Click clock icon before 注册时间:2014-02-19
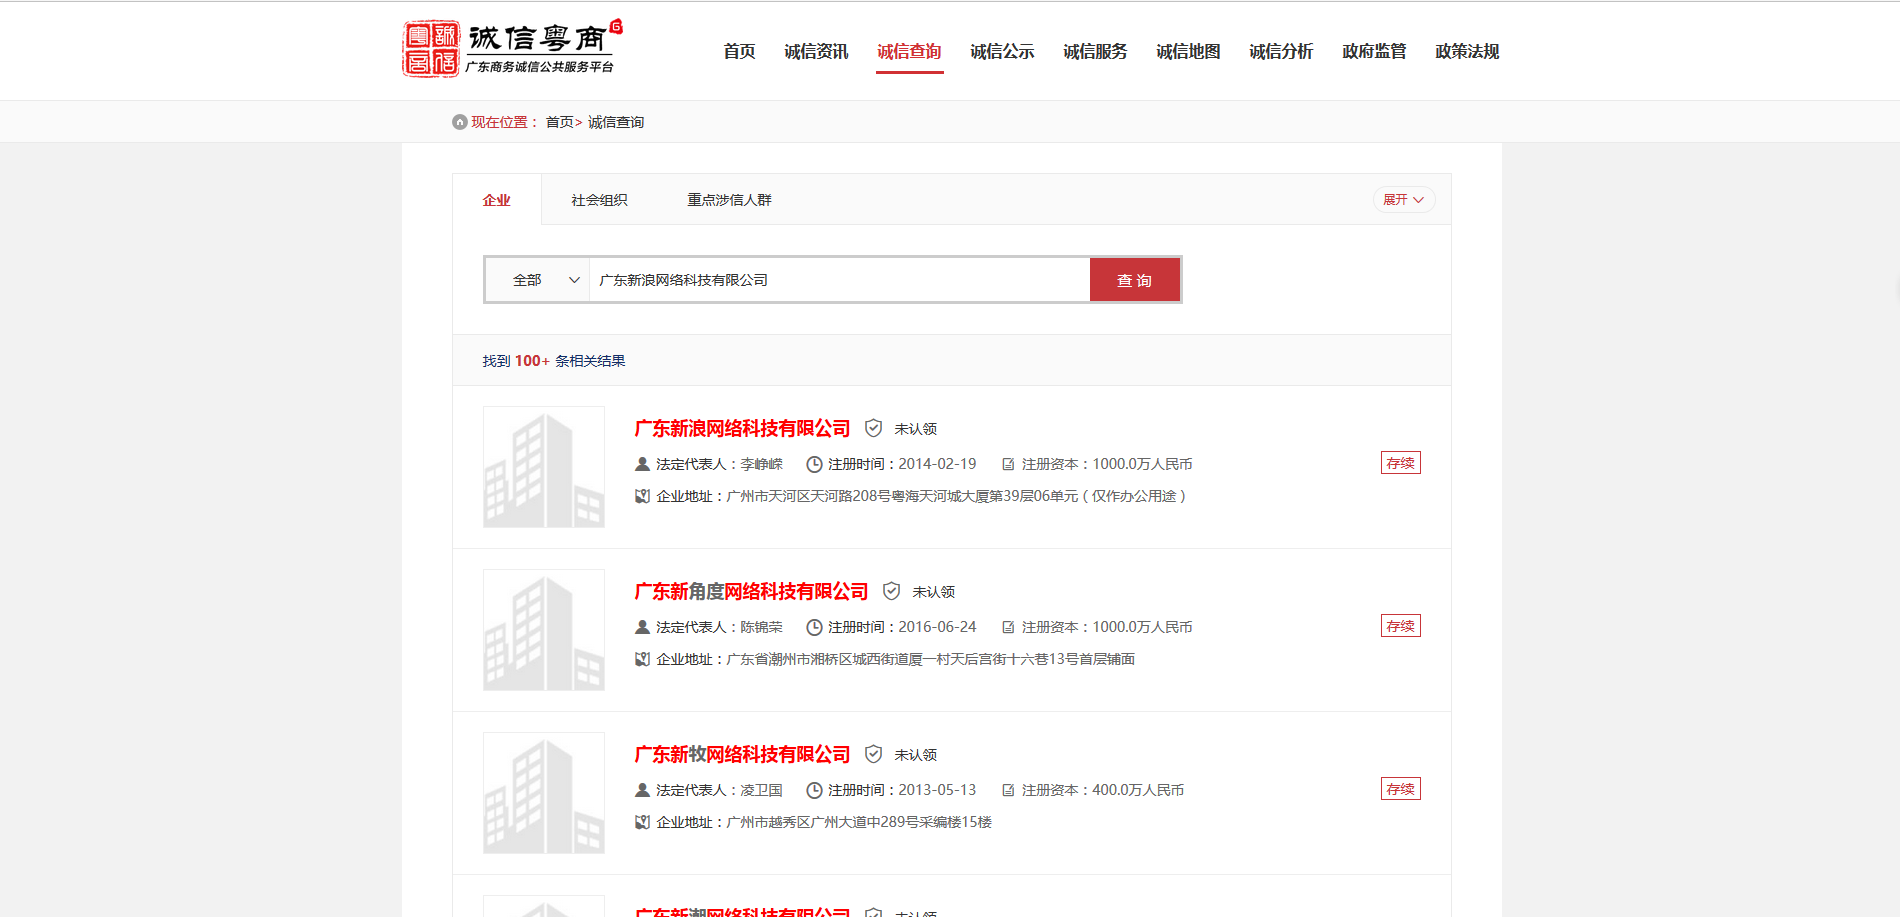 pyautogui.click(x=814, y=464)
